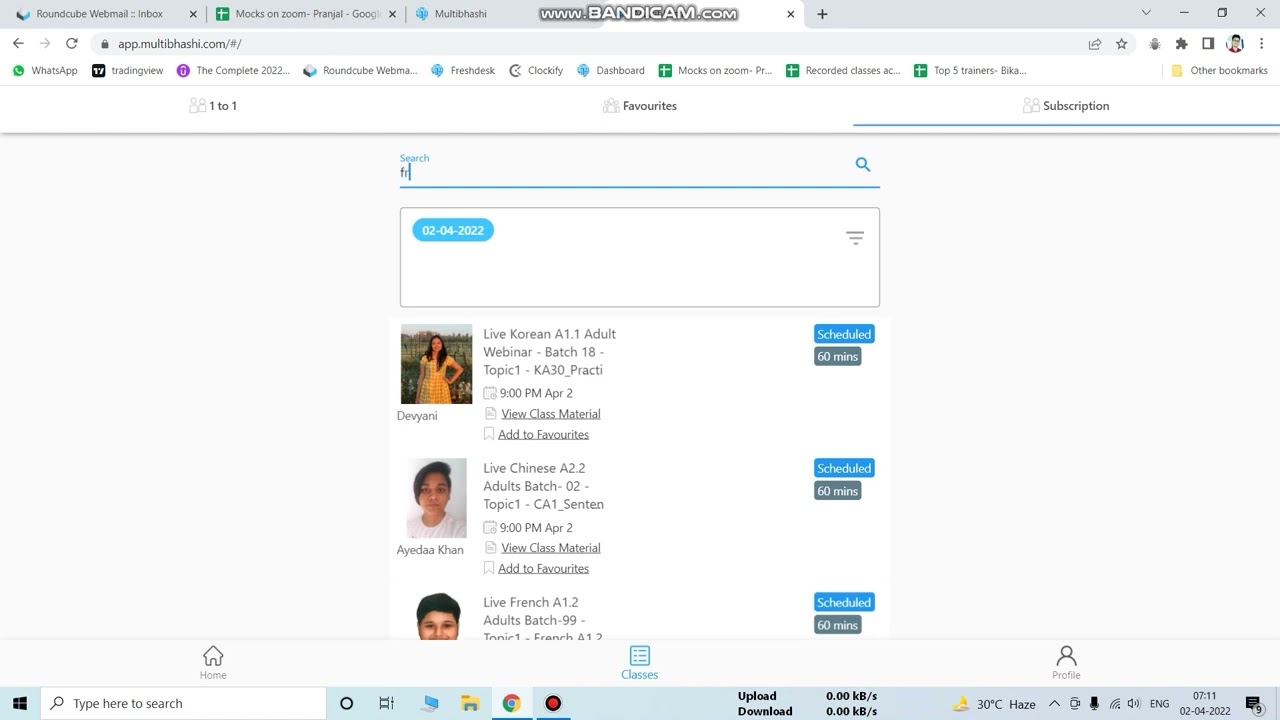The height and width of the screenshot is (720, 1280).
Task: Open Chrome from the taskbar
Action: click(511, 703)
